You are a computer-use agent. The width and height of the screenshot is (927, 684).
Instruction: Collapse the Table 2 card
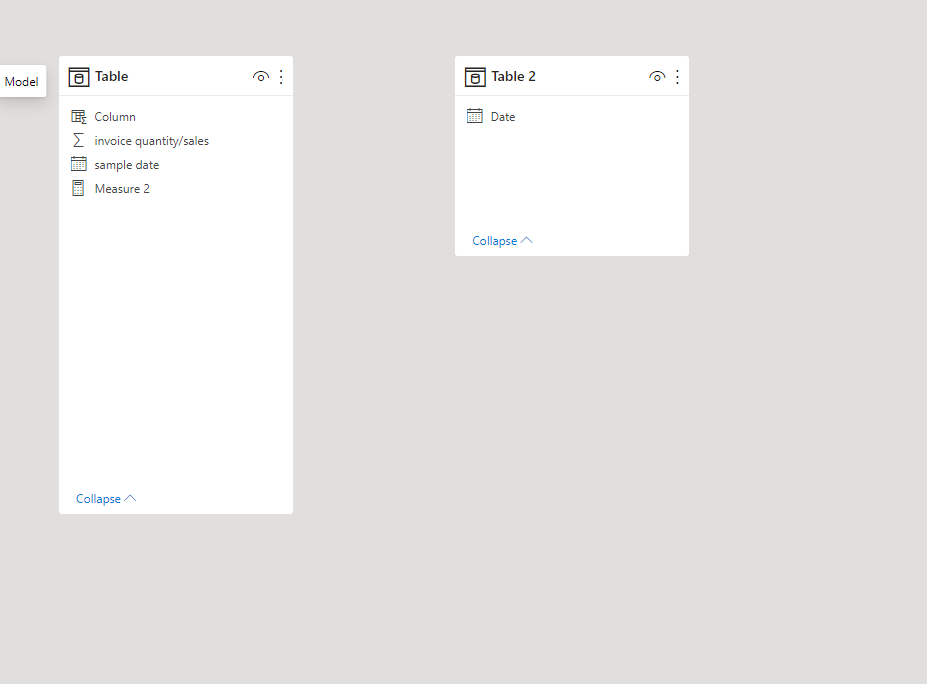click(x=502, y=241)
